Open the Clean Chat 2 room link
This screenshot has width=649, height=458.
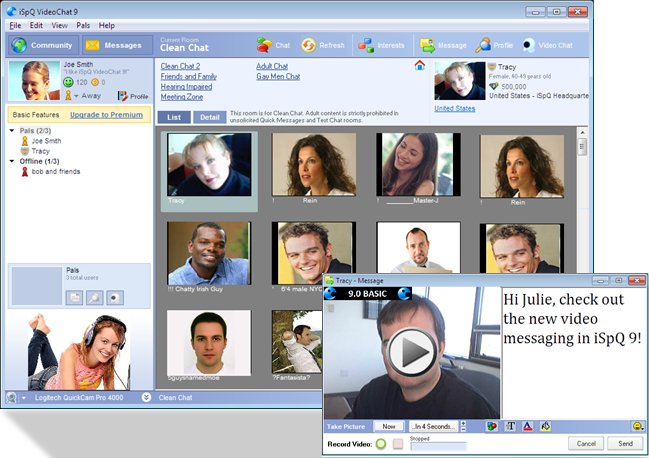click(x=180, y=66)
